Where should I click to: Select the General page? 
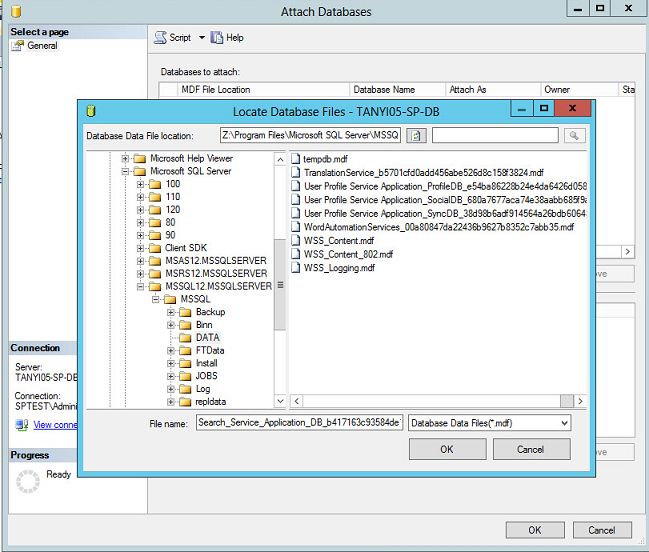pyautogui.click(x=42, y=46)
